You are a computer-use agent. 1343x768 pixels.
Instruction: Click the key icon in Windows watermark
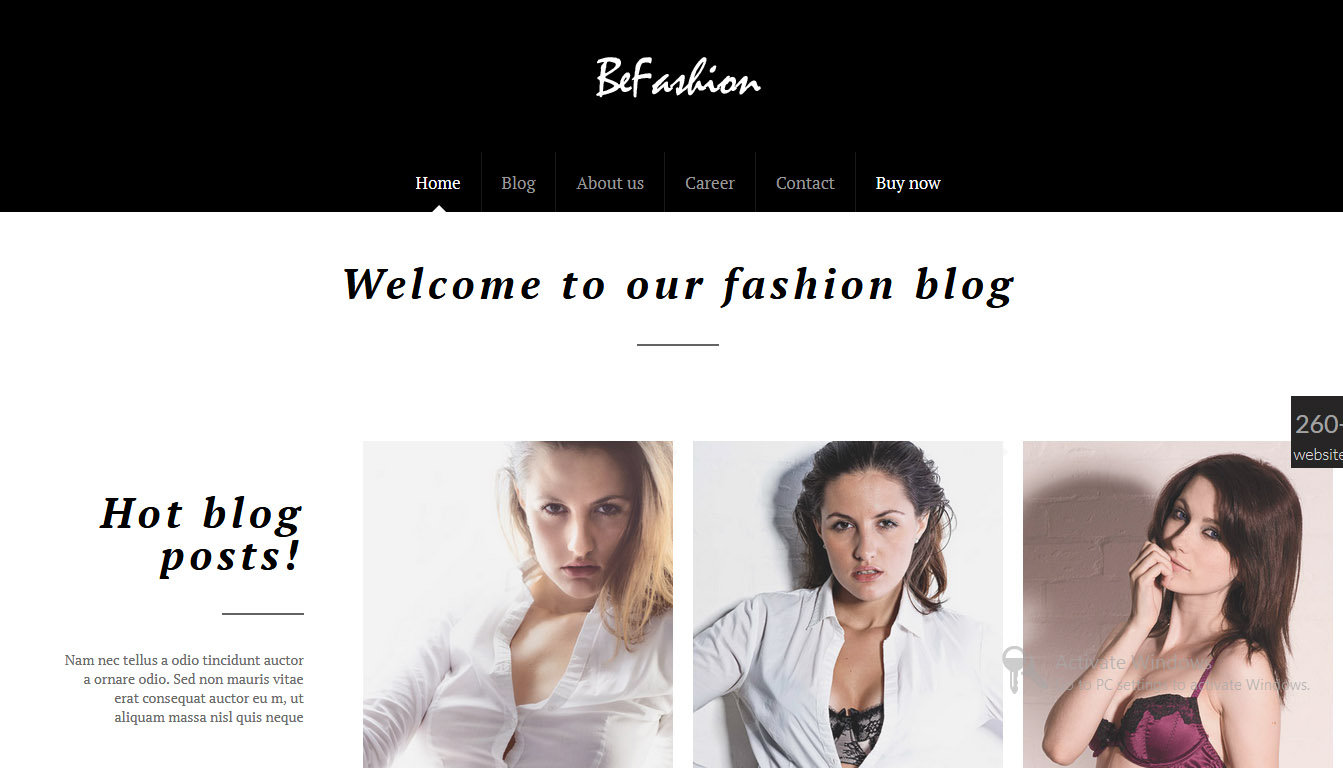click(x=1014, y=670)
